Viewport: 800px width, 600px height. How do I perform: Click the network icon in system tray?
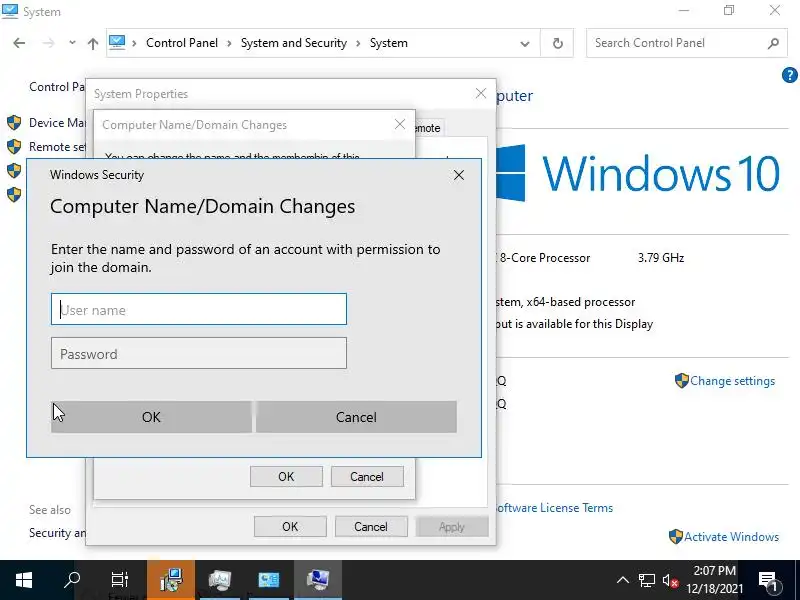click(646, 581)
